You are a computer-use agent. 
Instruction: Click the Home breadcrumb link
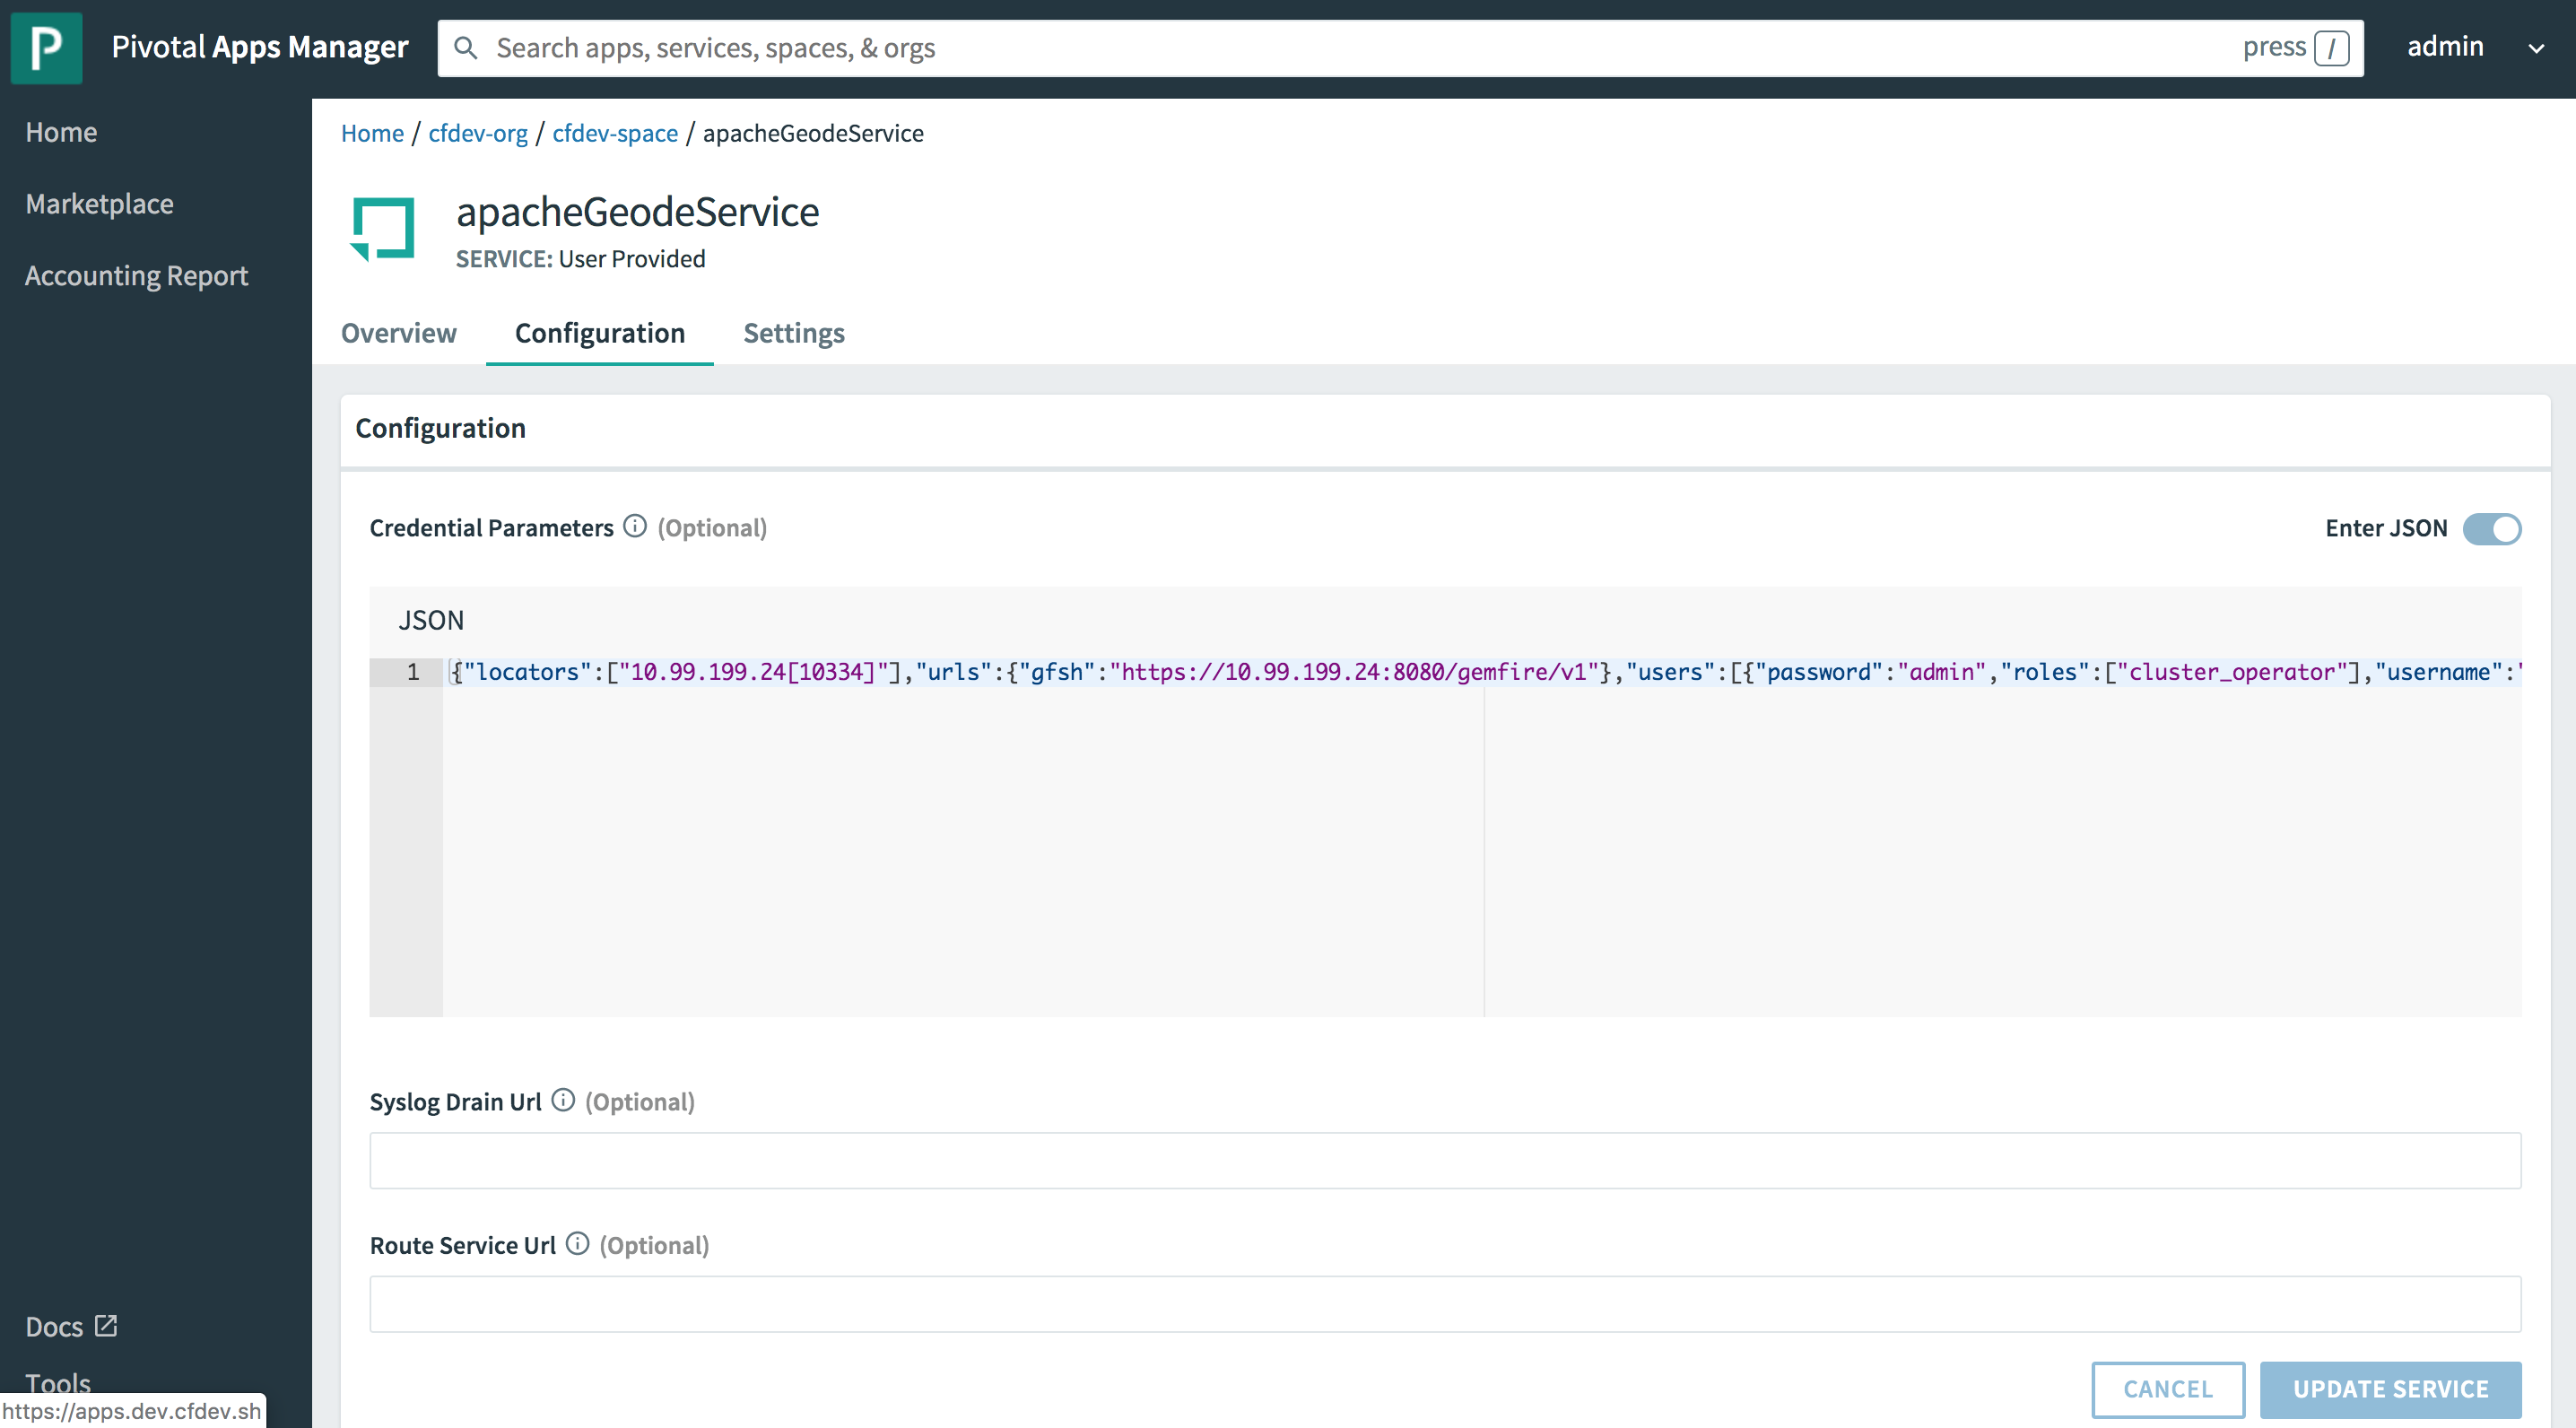(372, 133)
